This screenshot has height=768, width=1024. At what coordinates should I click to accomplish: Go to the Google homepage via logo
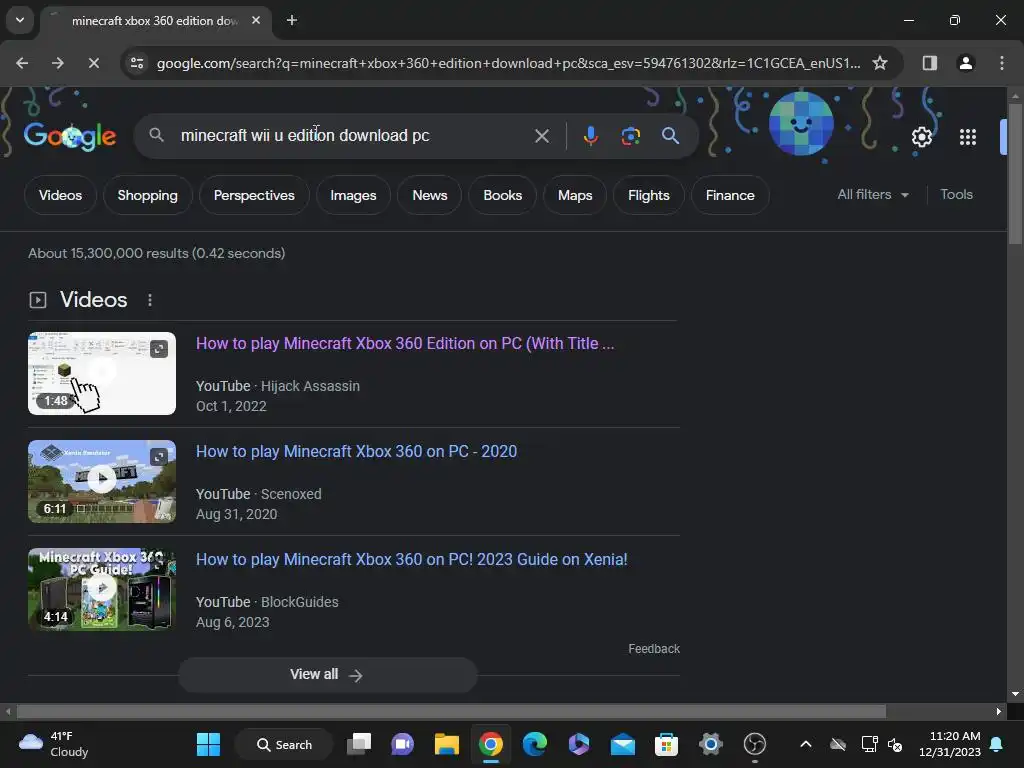tap(70, 136)
